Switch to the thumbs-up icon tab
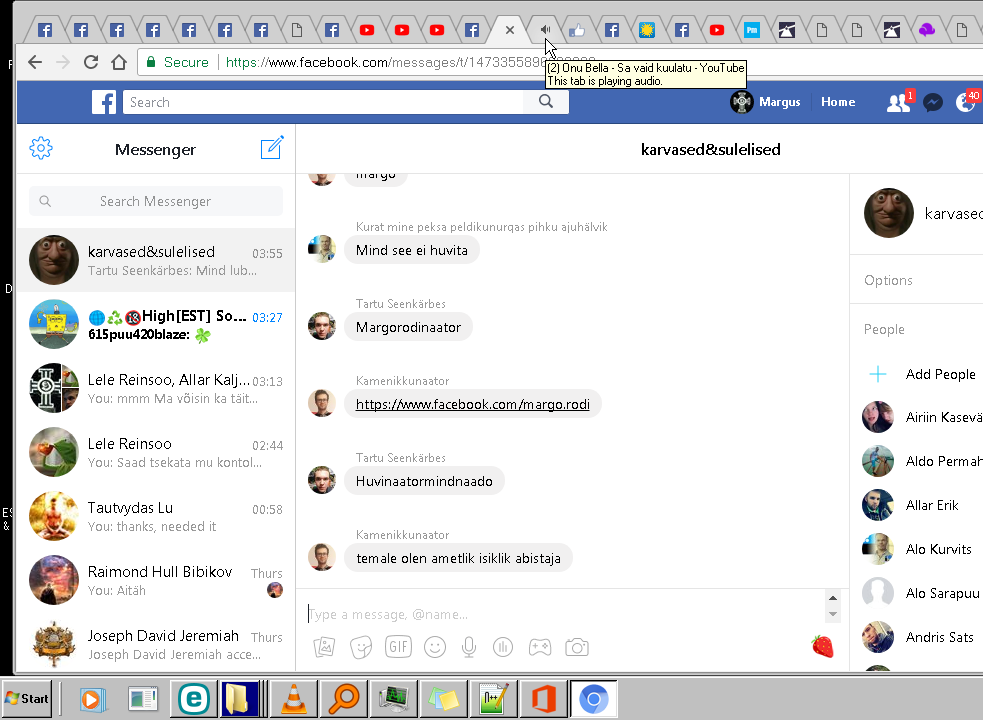The image size is (983, 720). pos(577,29)
